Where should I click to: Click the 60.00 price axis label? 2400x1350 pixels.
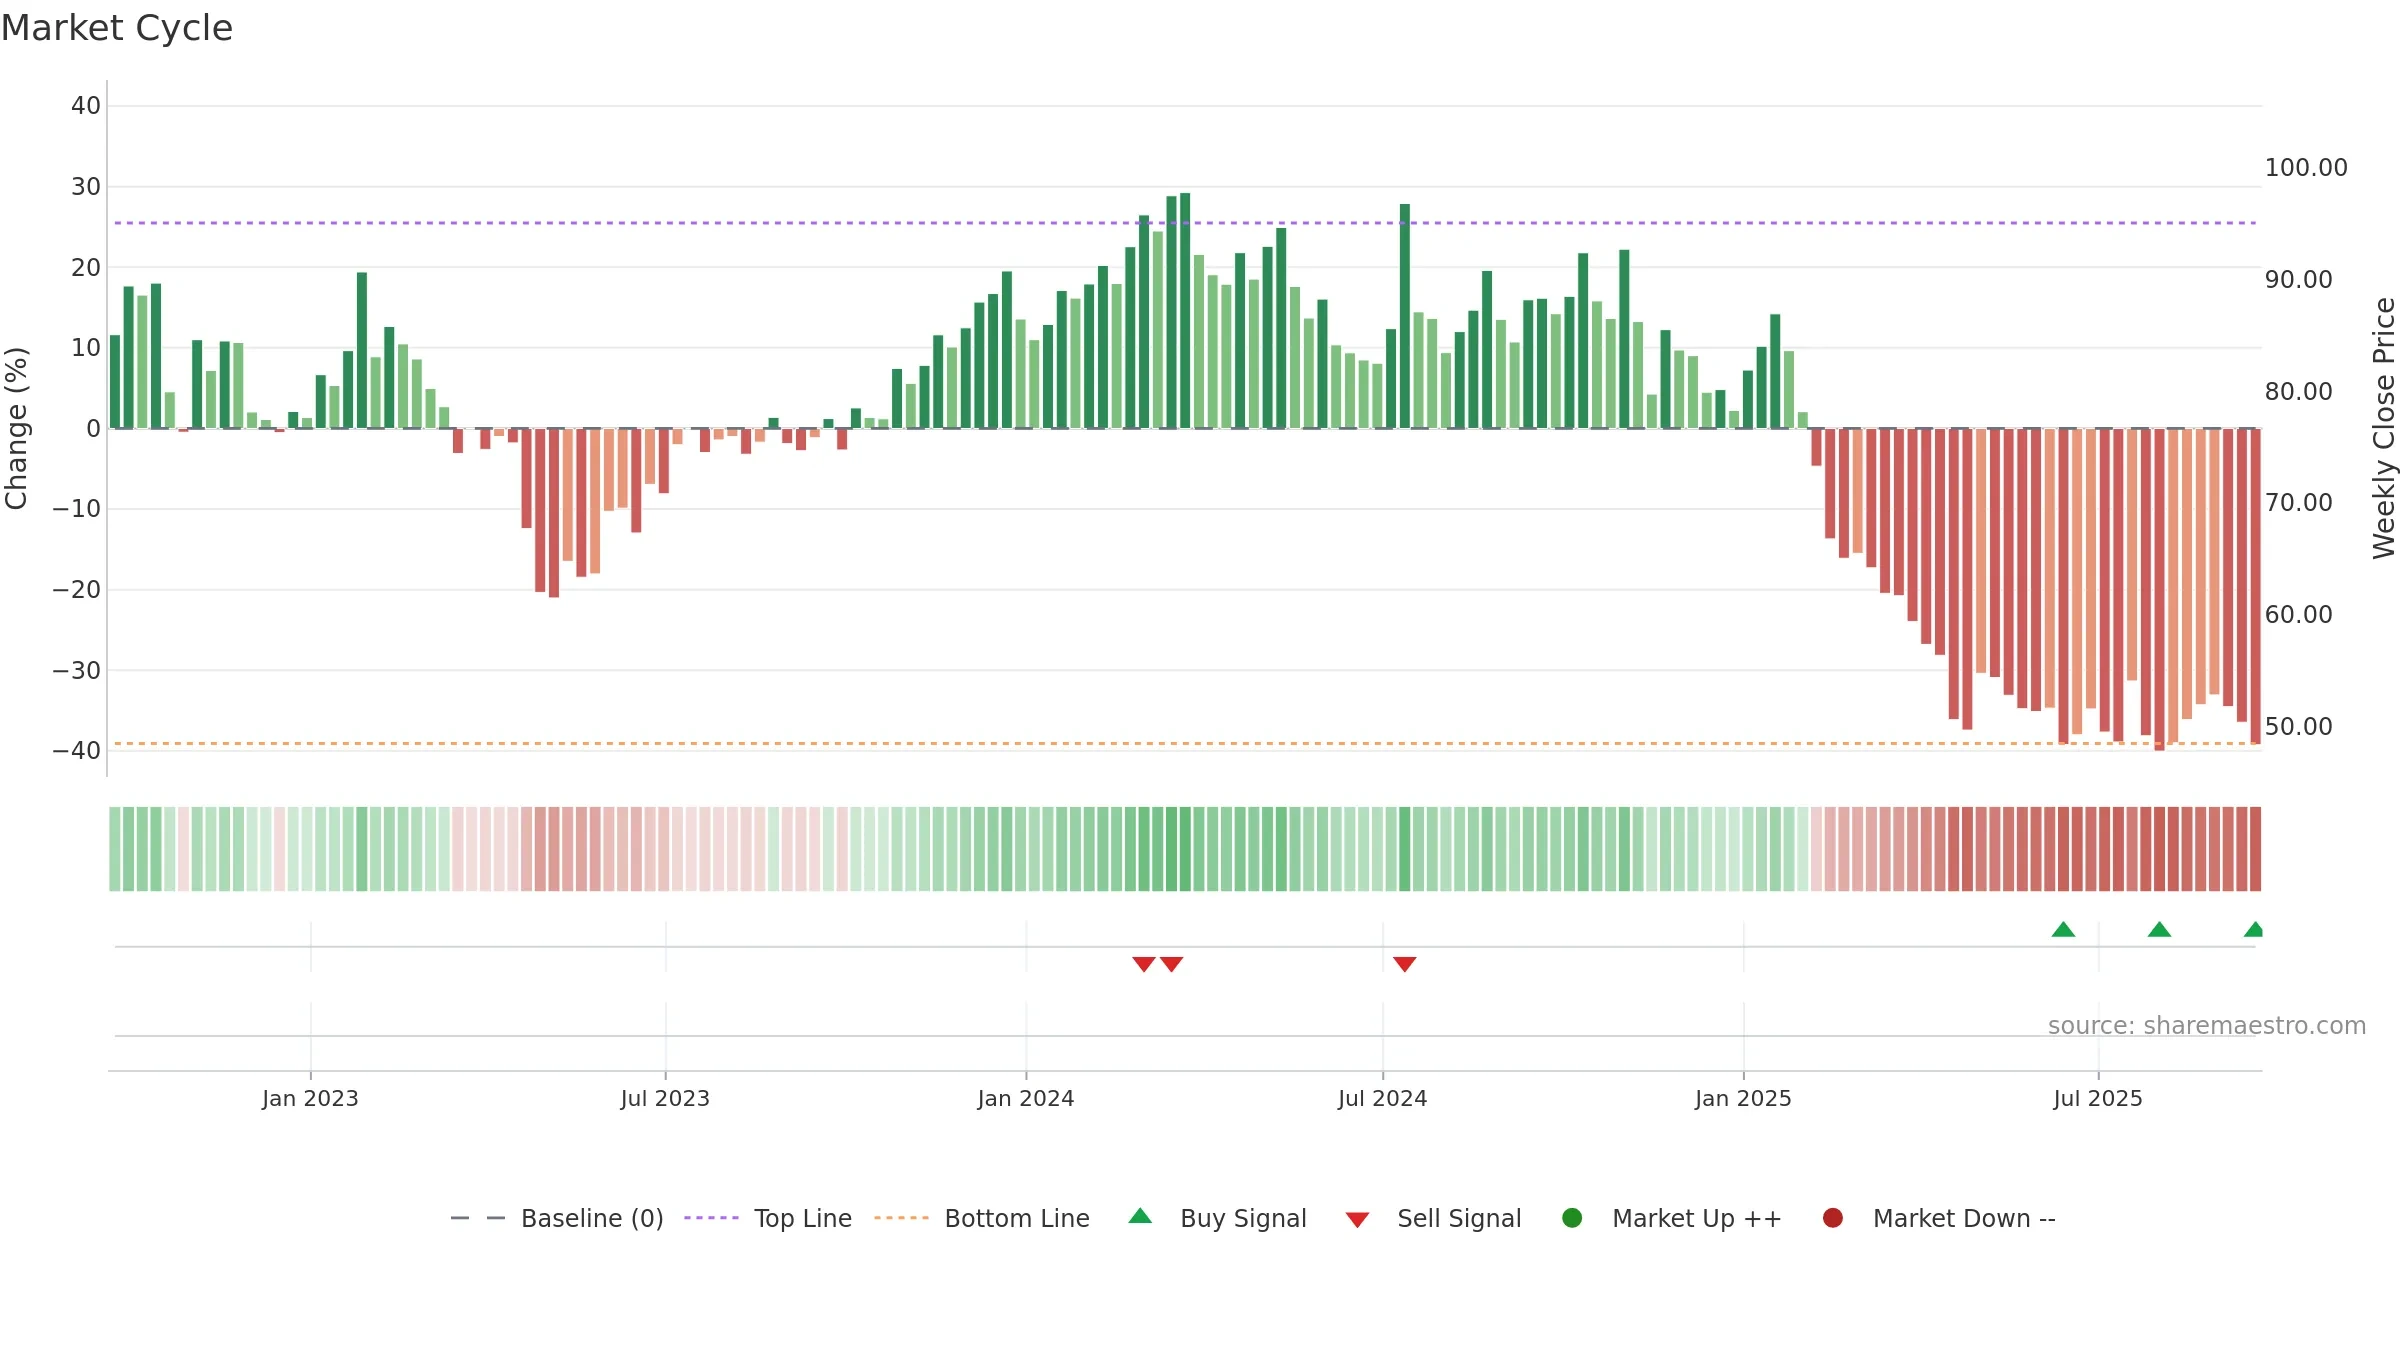coord(2298,615)
